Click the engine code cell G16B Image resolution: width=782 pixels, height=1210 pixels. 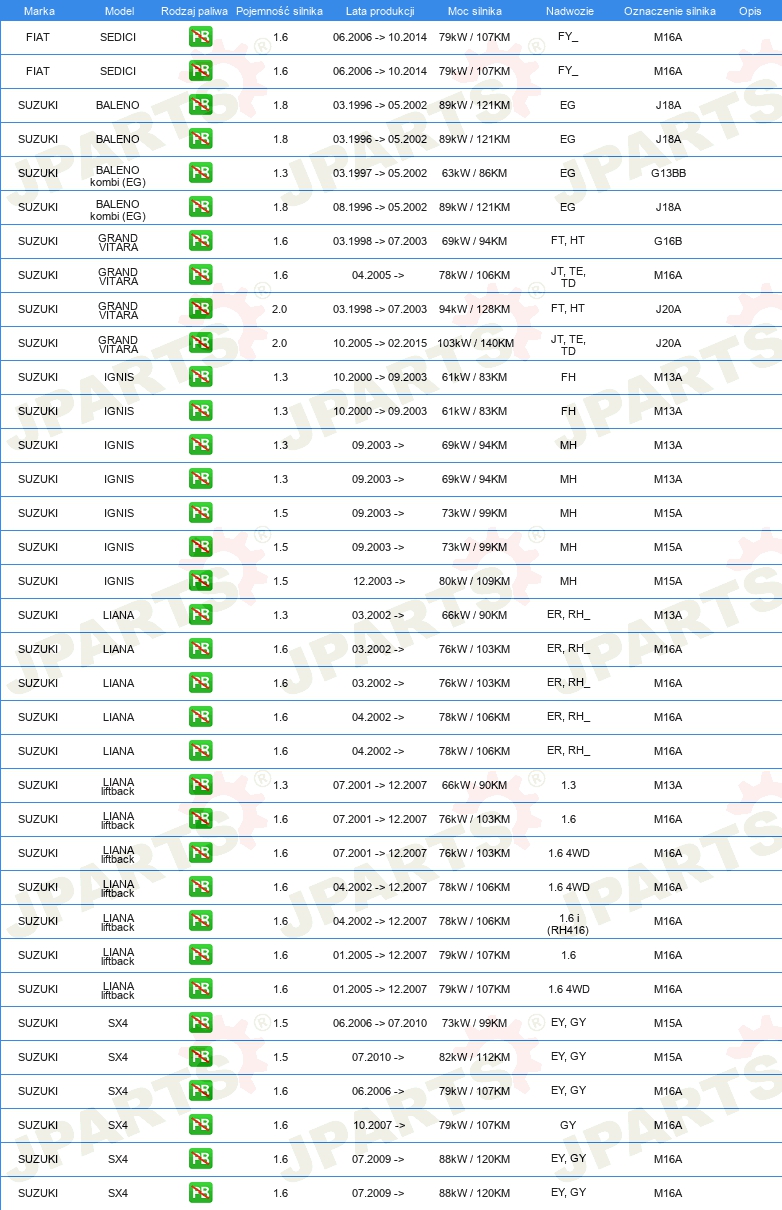pos(668,241)
